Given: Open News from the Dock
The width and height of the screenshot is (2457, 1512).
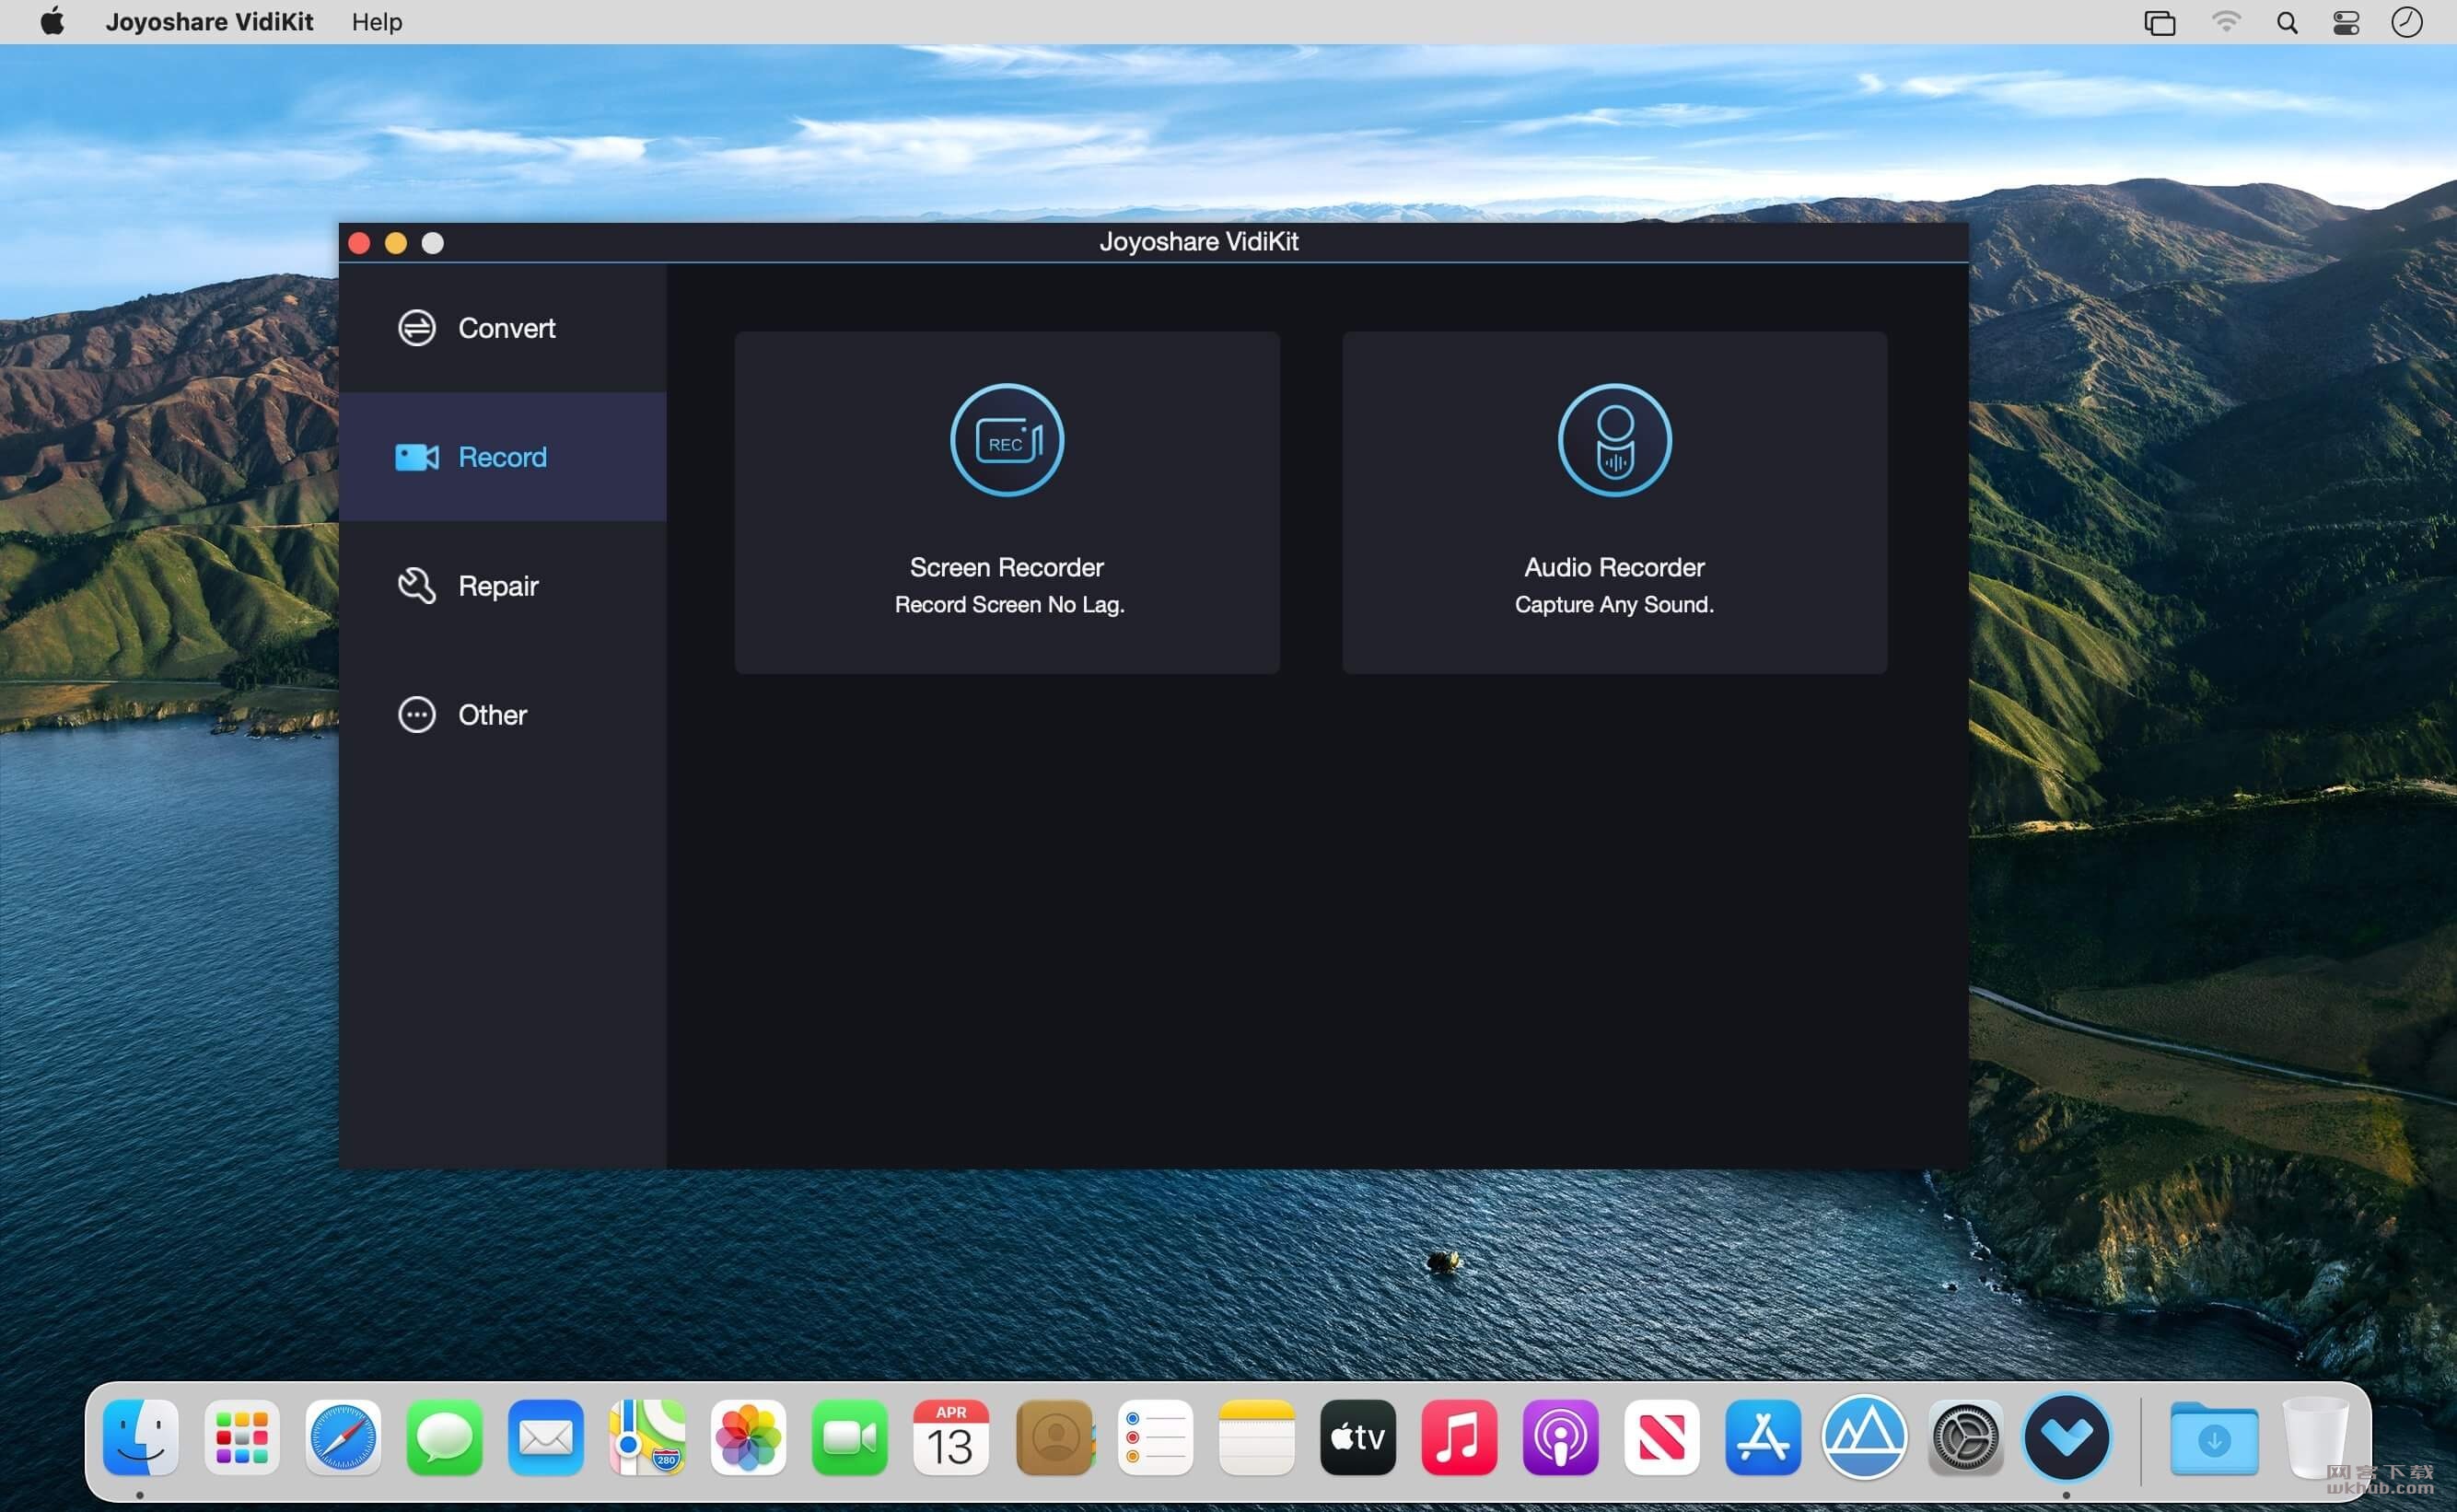Looking at the screenshot, I should (1662, 1437).
